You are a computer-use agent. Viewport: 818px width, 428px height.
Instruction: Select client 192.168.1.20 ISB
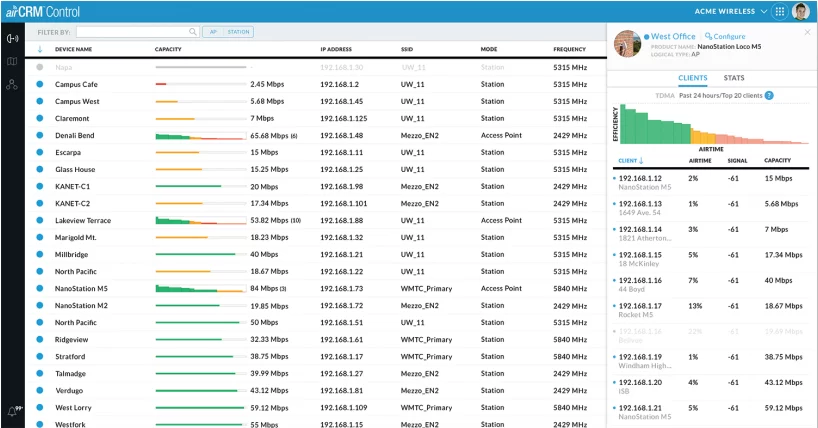click(711, 386)
